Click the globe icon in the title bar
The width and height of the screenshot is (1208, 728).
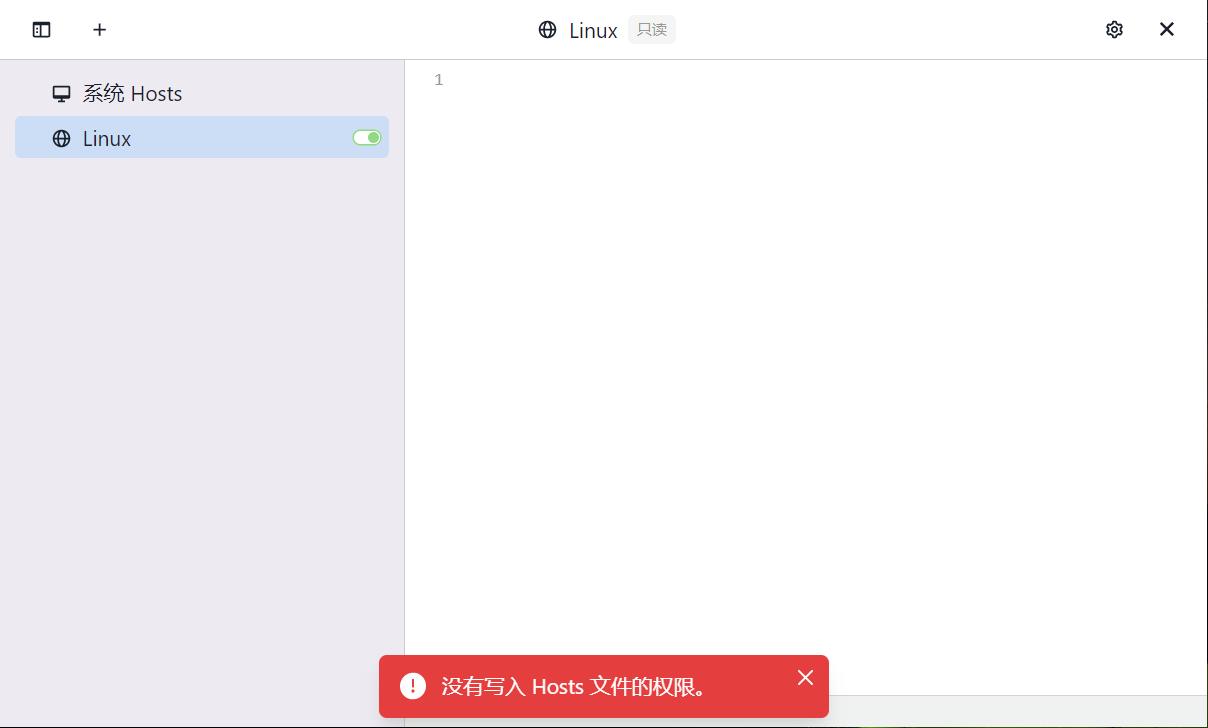point(547,30)
